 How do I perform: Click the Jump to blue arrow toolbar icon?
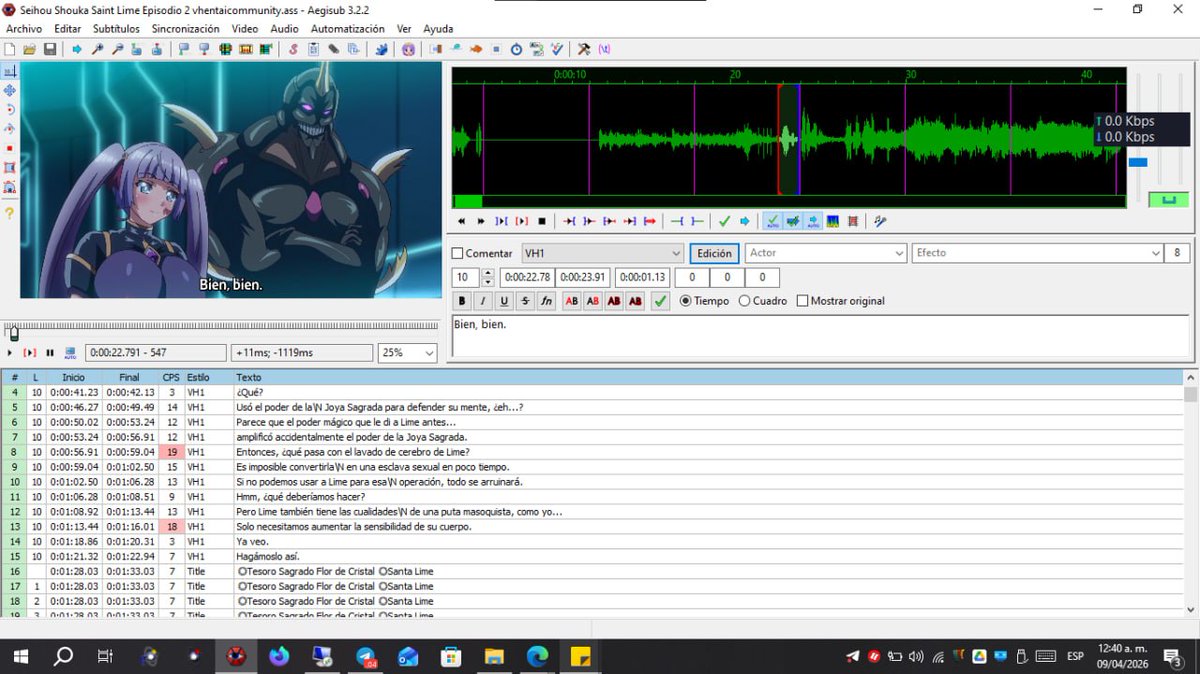tap(77, 48)
